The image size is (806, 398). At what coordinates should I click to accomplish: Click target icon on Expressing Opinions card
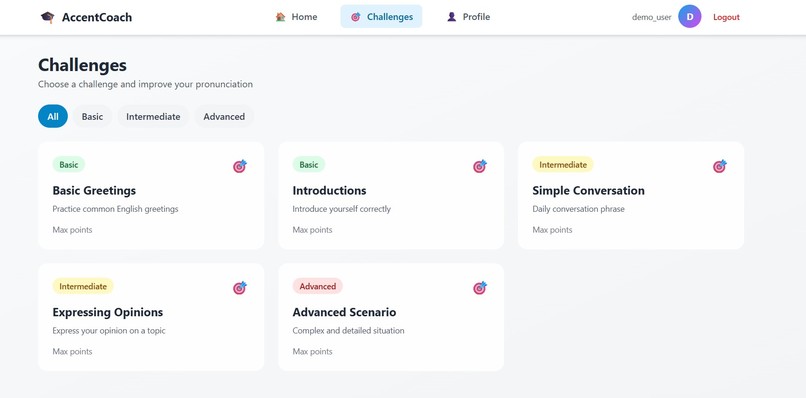point(240,288)
